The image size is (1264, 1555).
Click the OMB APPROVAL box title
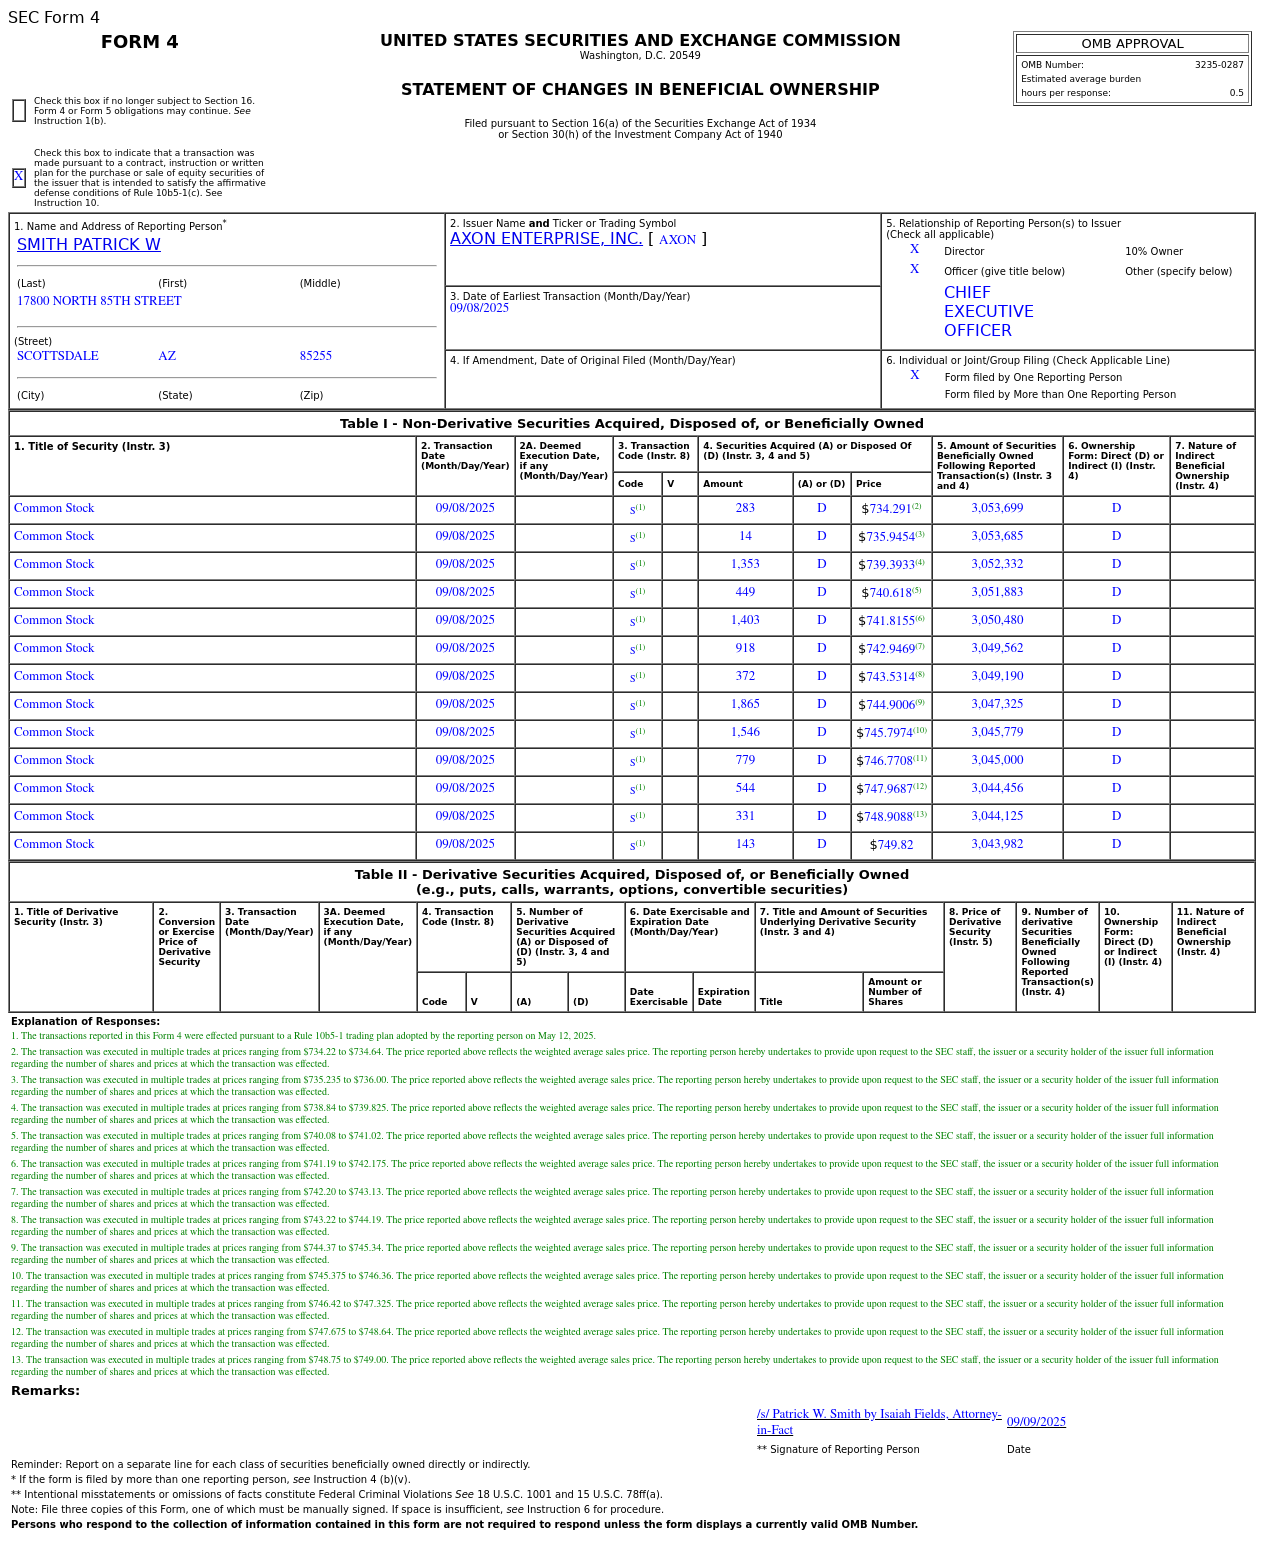coord(1132,44)
